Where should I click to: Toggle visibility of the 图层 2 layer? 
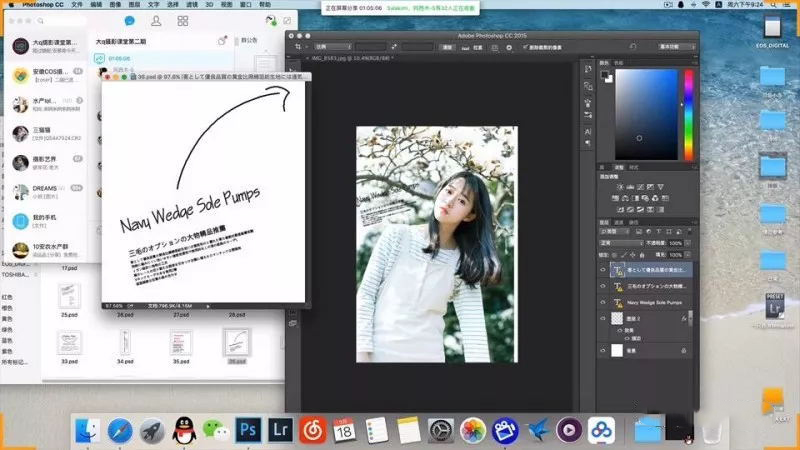pos(603,318)
